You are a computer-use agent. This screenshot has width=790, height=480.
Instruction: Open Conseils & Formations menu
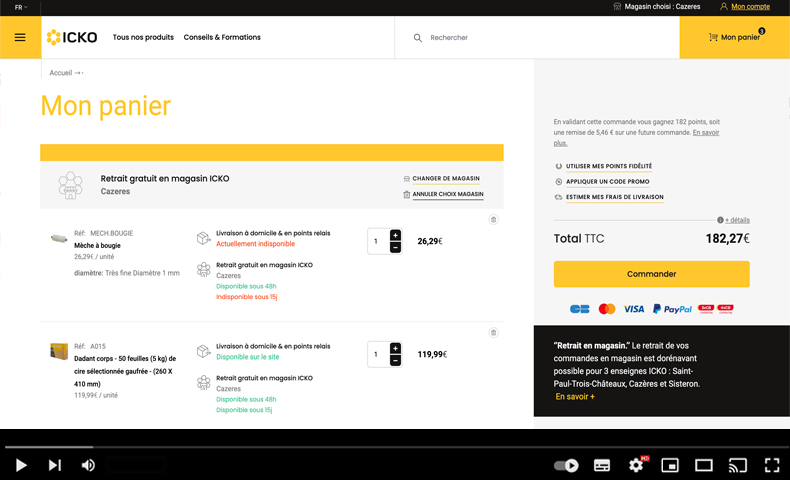coord(222,37)
